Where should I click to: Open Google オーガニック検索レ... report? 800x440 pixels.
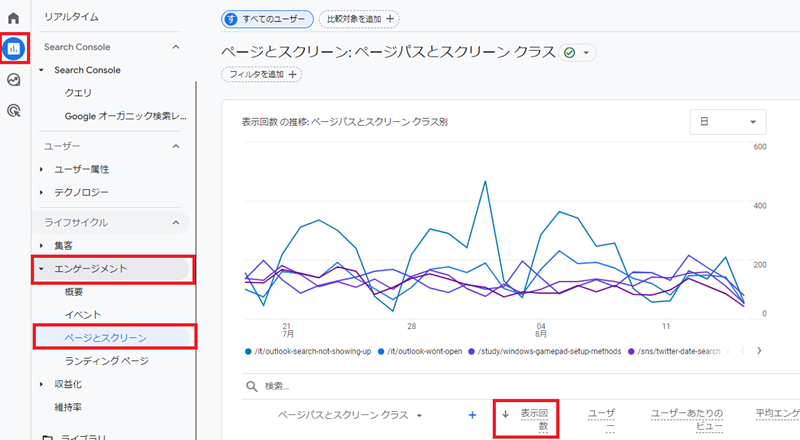click(126, 116)
